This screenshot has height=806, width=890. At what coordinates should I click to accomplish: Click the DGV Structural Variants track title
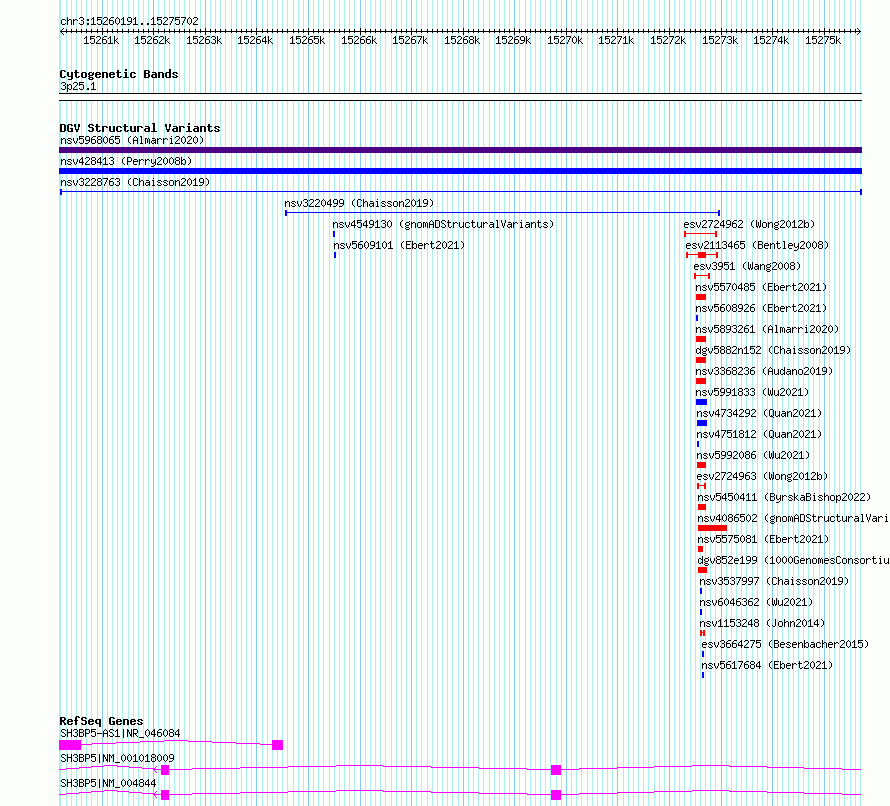click(x=140, y=128)
